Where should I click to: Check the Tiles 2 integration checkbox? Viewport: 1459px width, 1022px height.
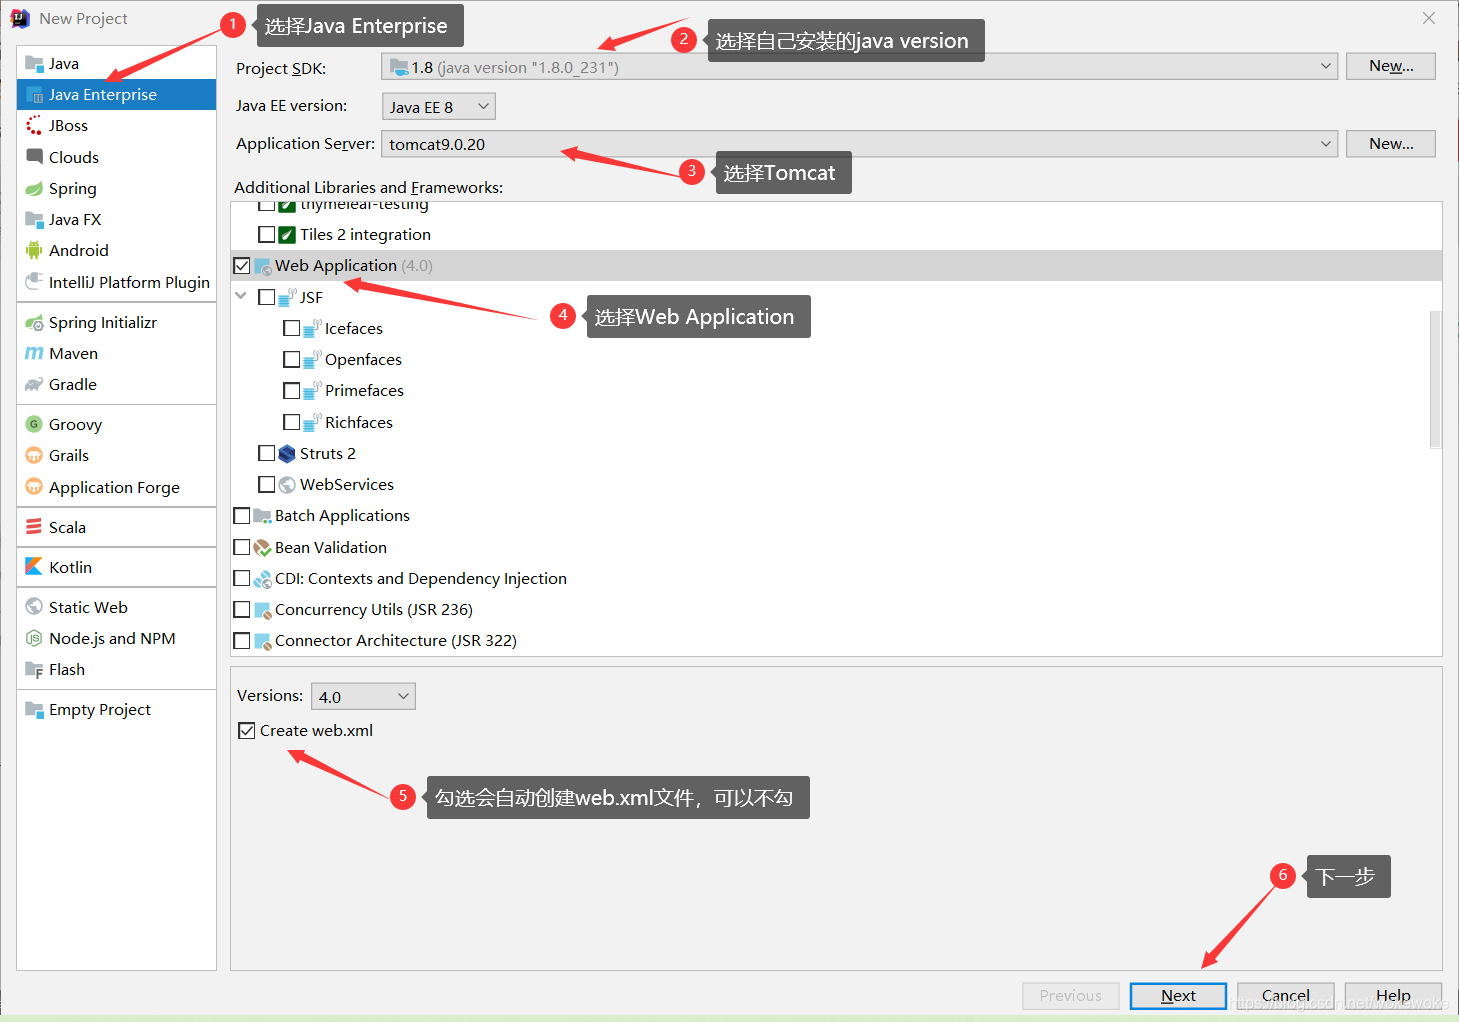(x=266, y=234)
